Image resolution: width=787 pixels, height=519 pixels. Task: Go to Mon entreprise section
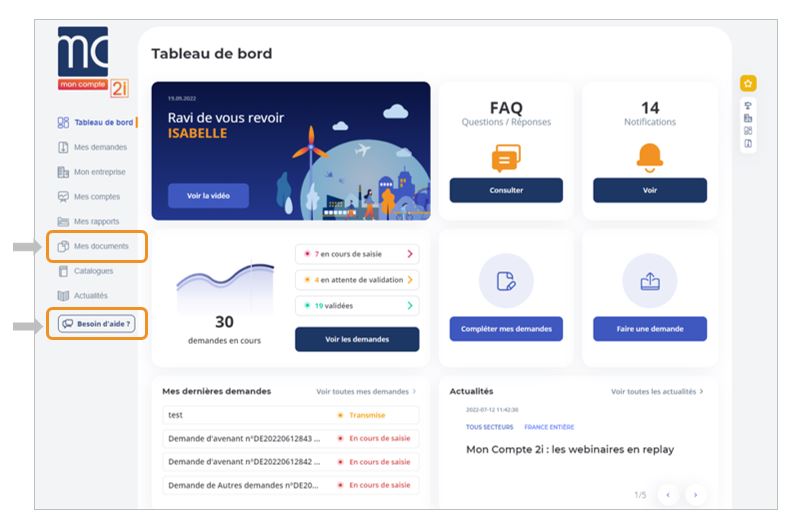click(x=100, y=172)
